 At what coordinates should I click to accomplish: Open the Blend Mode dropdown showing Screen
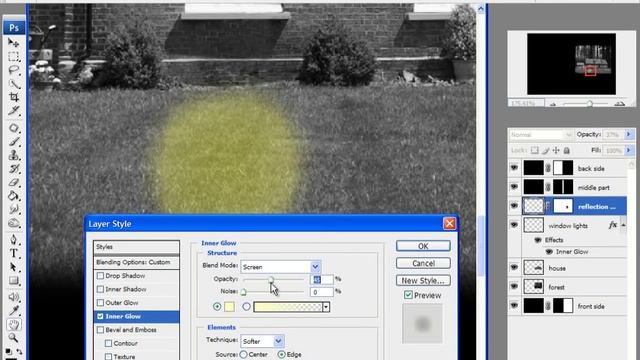(315, 267)
